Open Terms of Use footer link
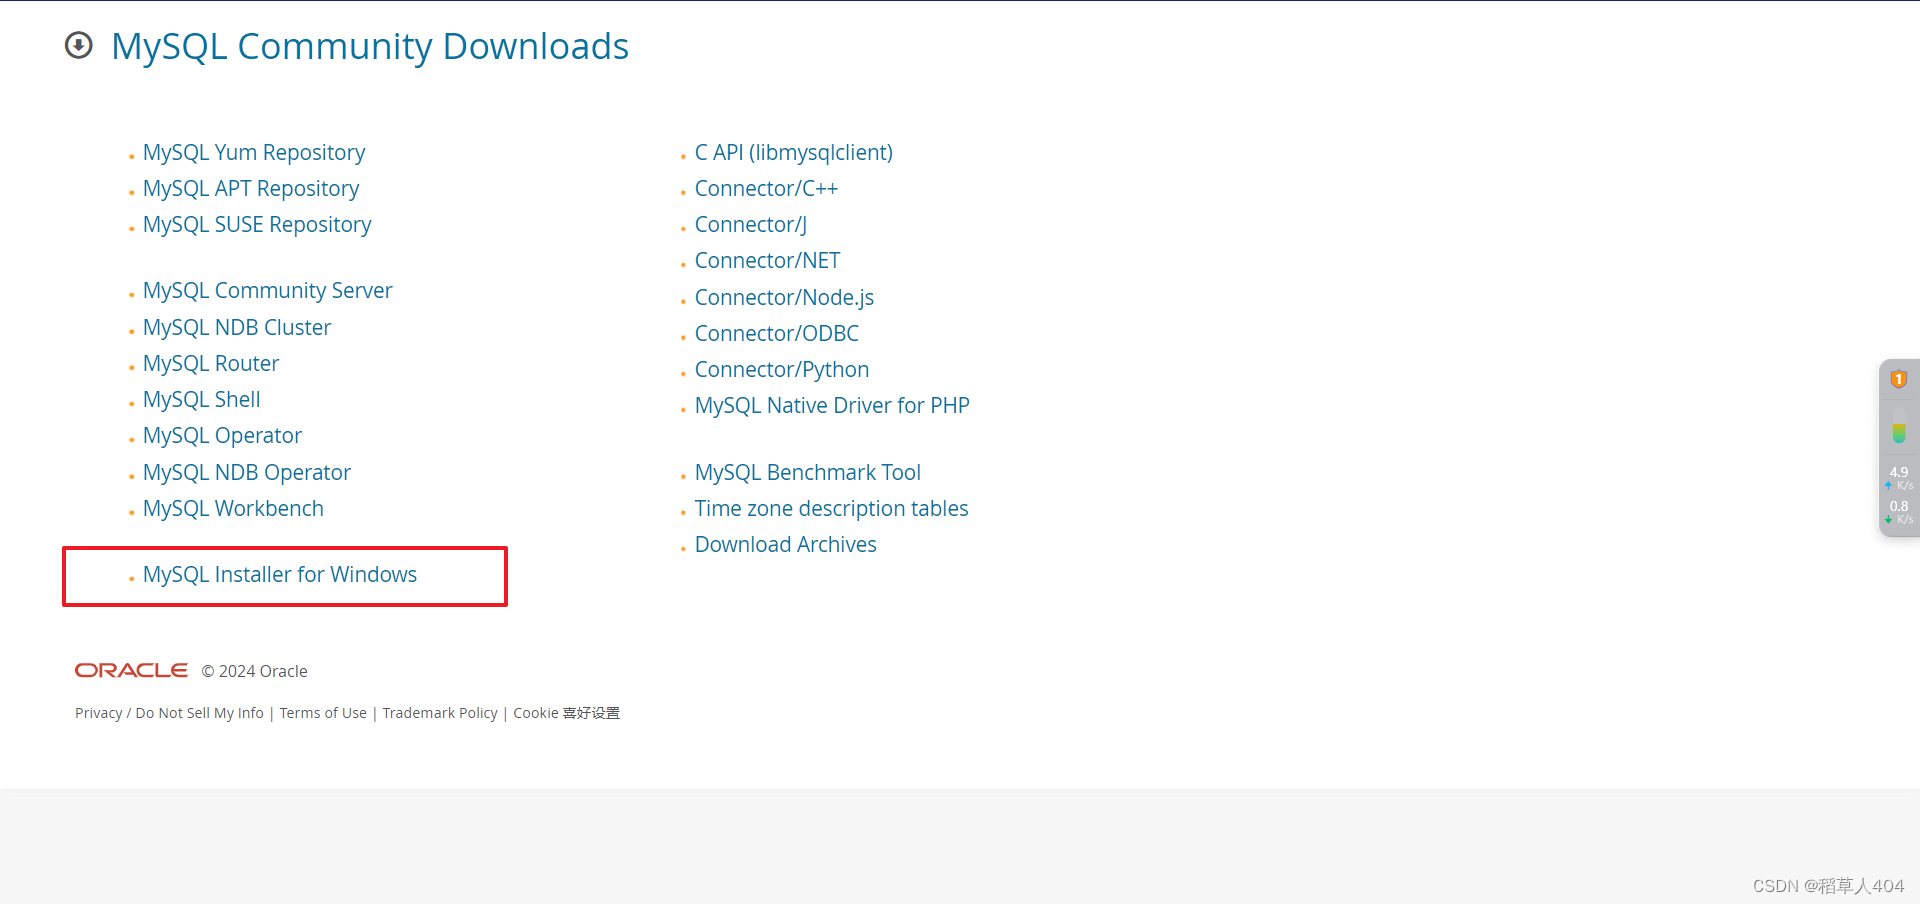This screenshot has width=1920, height=904. click(x=323, y=713)
